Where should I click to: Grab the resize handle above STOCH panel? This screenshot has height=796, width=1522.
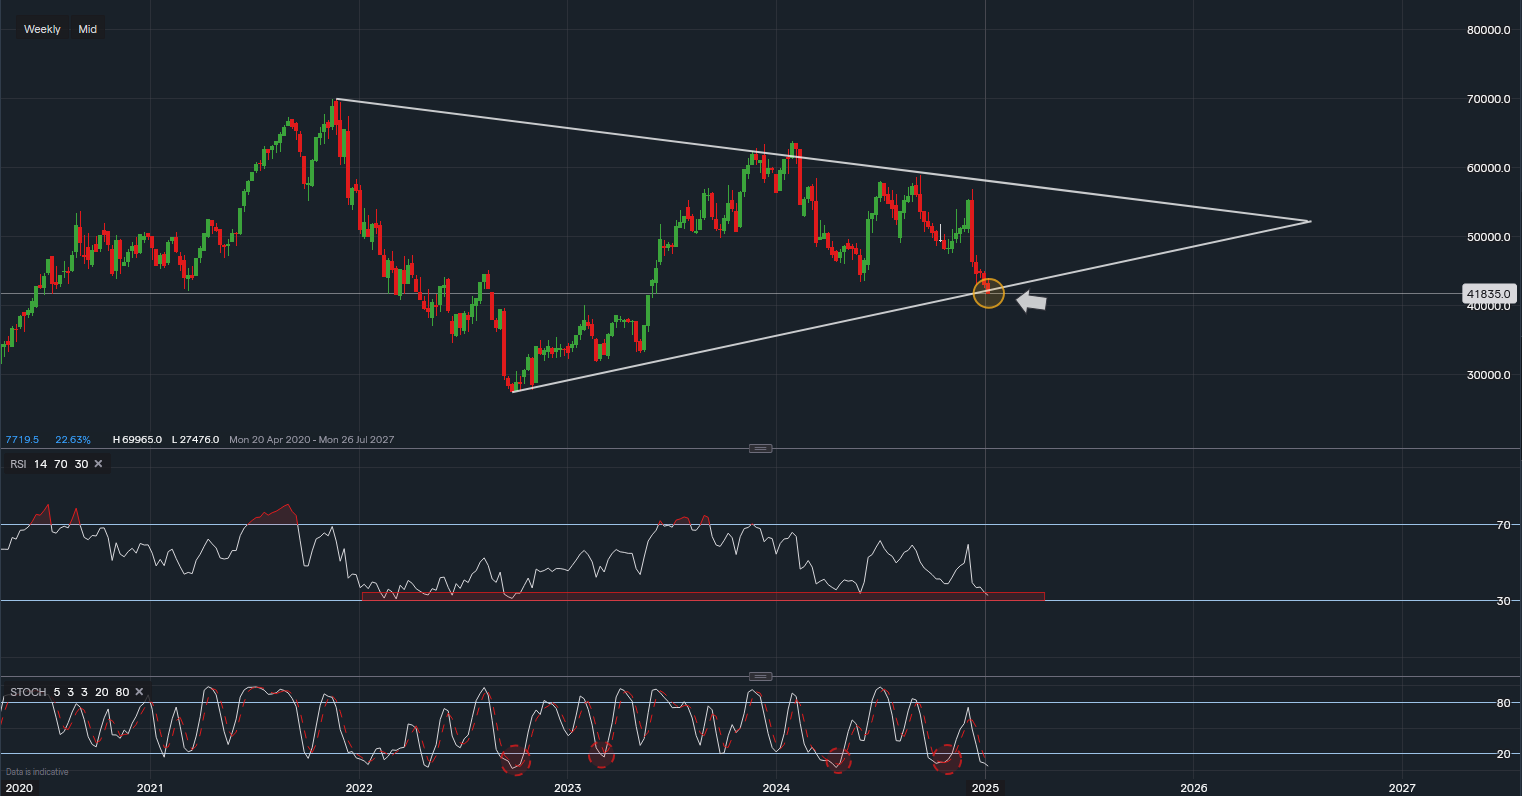click(x=760, y=676)
